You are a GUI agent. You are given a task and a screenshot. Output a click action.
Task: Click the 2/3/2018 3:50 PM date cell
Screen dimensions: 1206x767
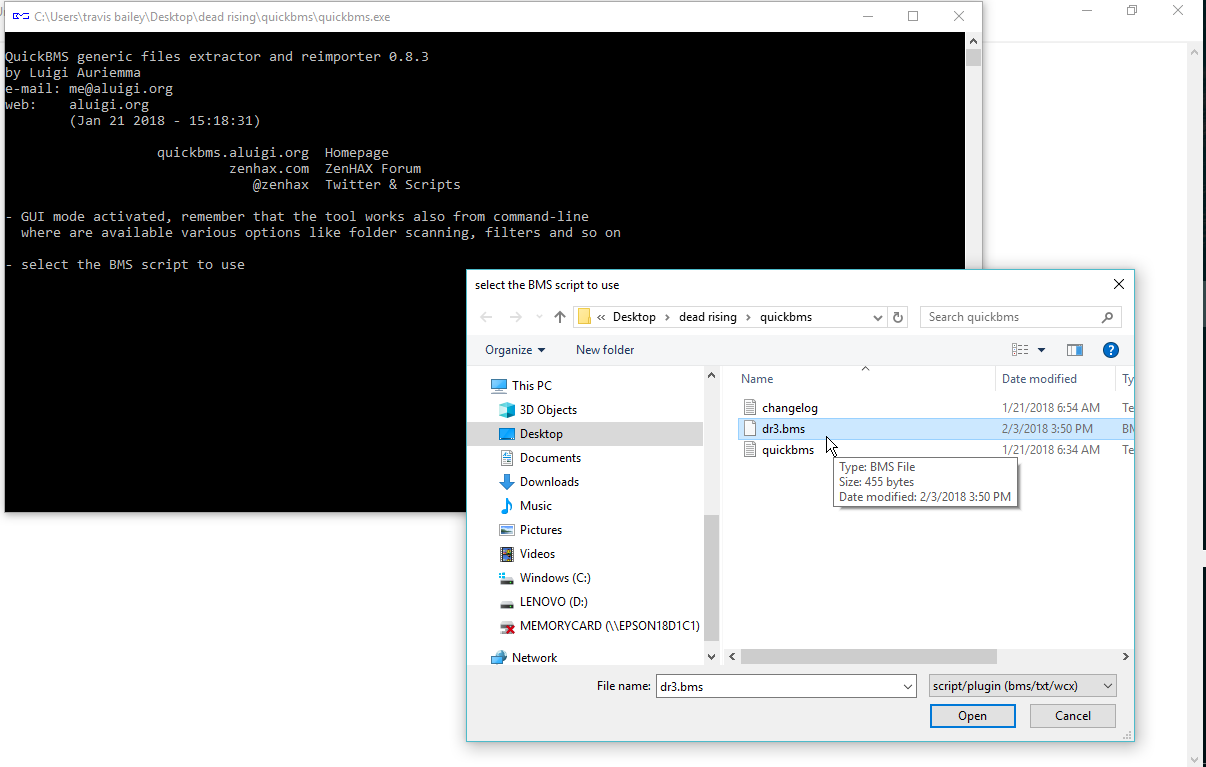pyautogui.click(x=1047, y=429)
